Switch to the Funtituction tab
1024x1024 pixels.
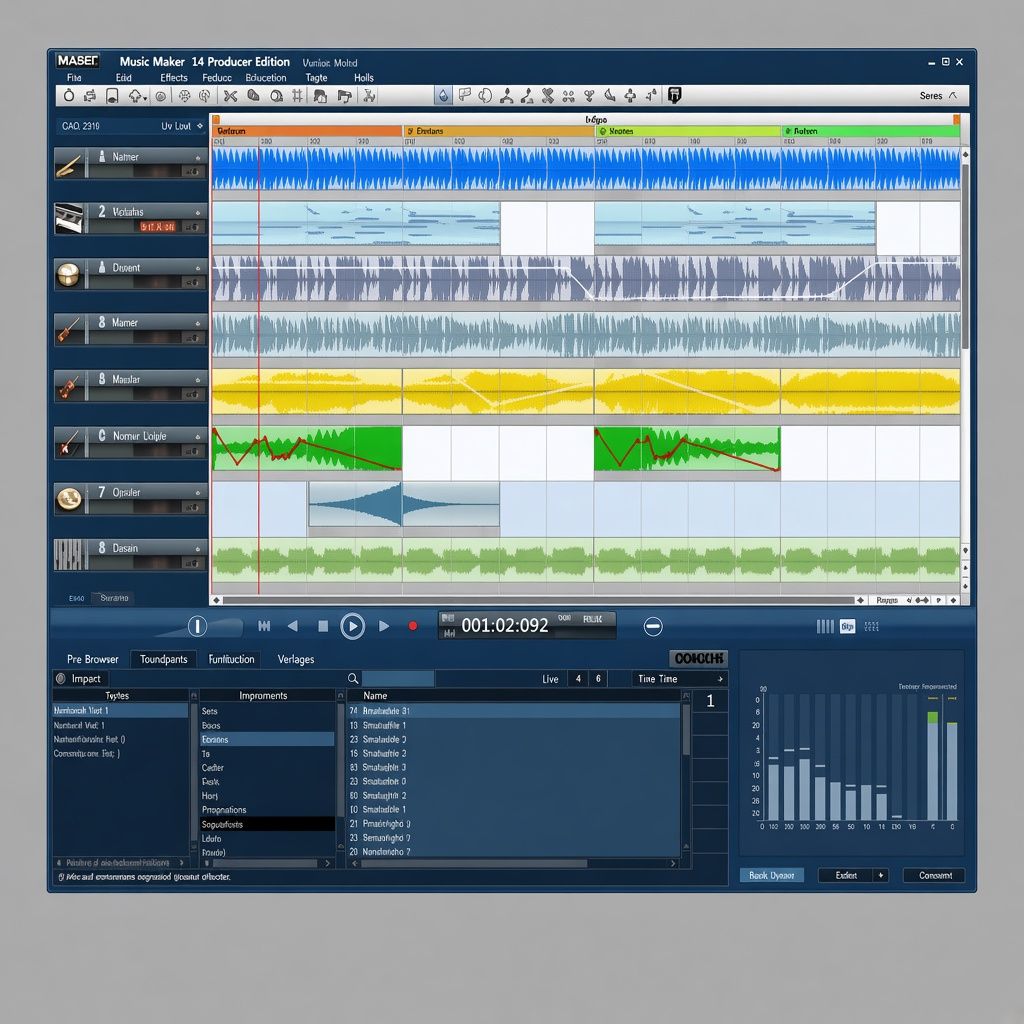click(x=231, y=659)
